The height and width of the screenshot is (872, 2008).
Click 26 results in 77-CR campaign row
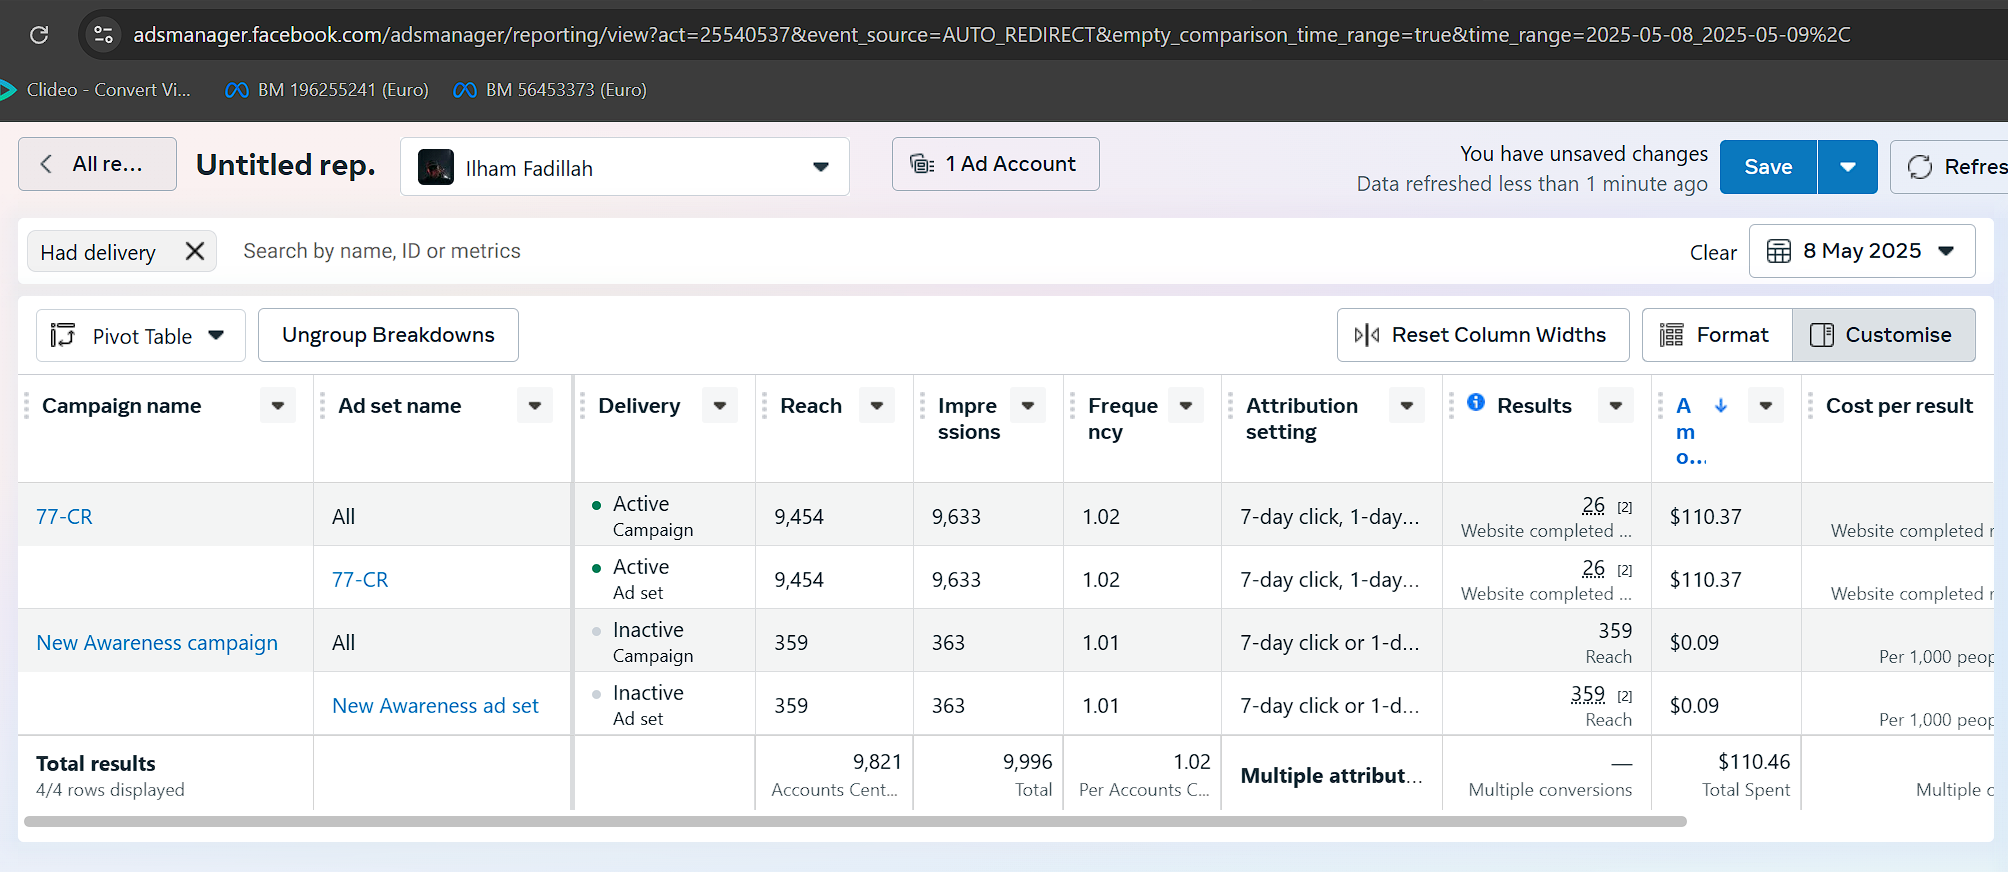[x=1593, y=505]
